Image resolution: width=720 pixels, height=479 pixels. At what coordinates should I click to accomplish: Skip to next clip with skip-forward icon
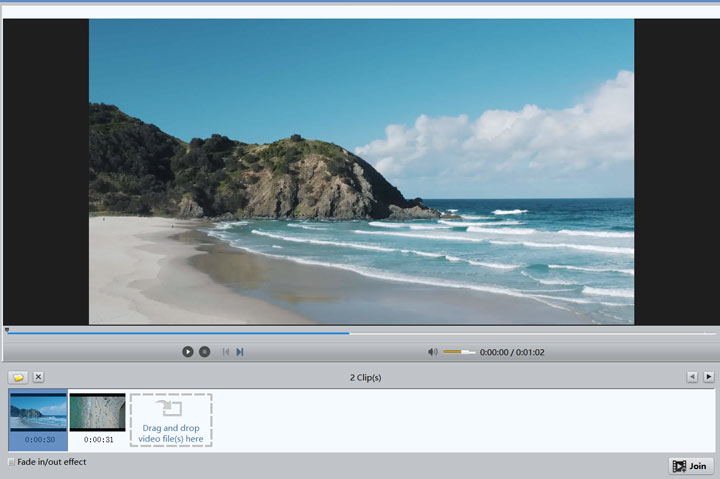point(240,352)
